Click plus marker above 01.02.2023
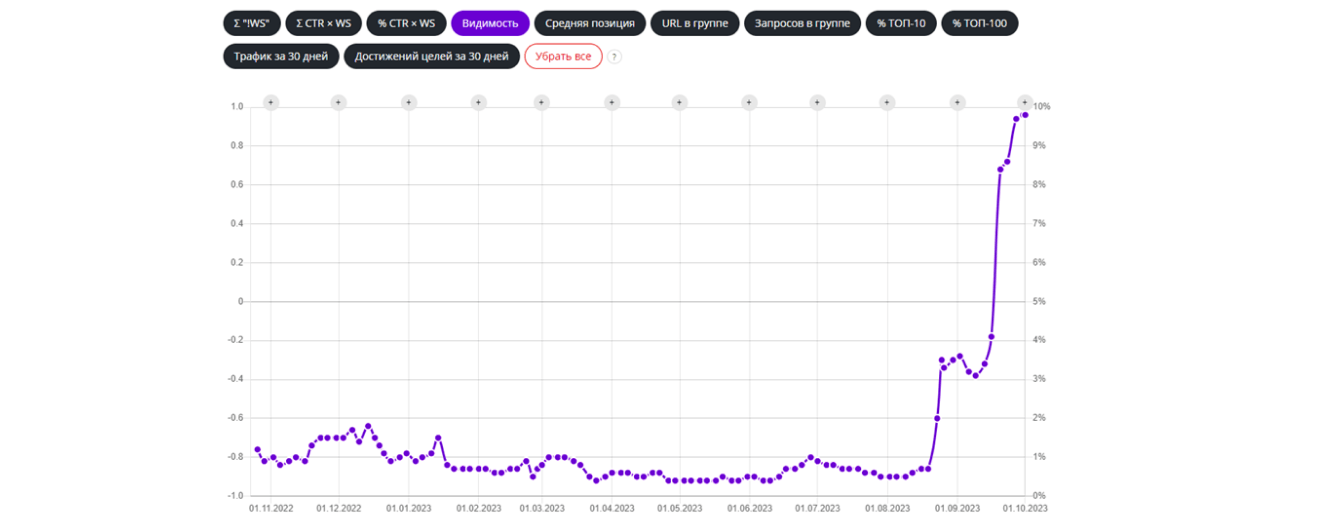The width and height of the screenshot is (1340, 517). coord(478,102)
